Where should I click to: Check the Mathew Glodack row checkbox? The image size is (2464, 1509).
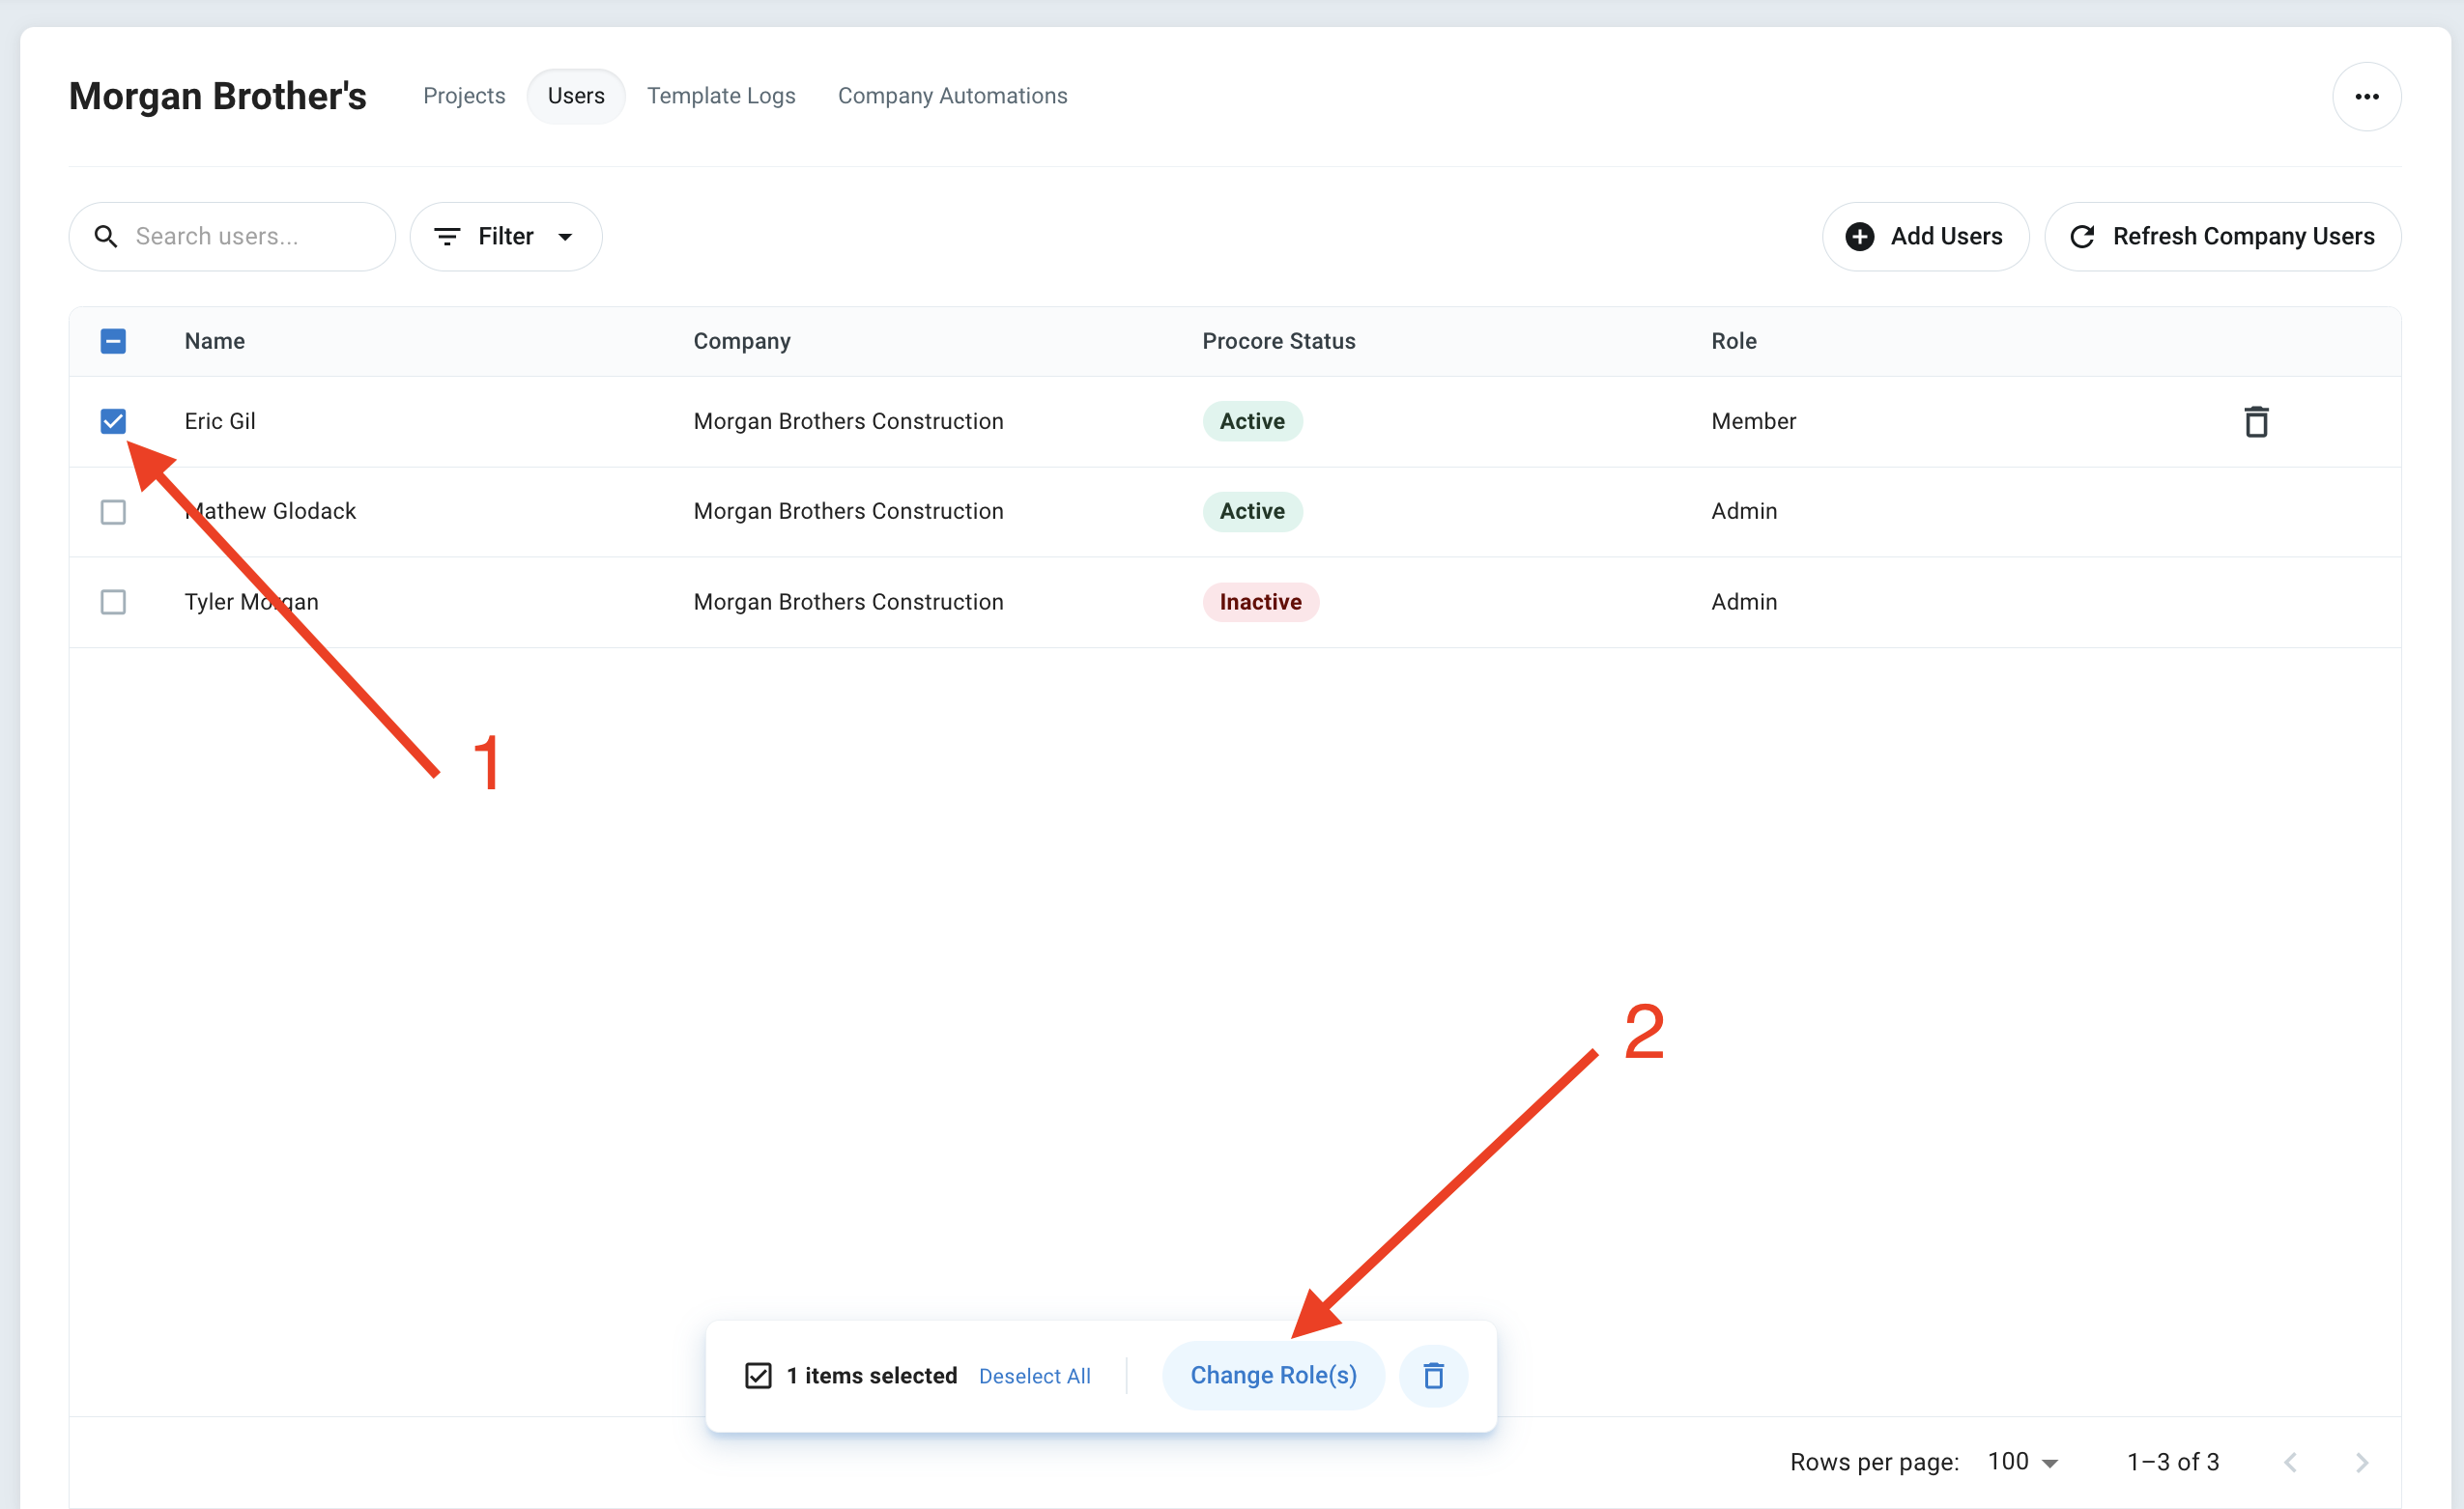(113, 512)
